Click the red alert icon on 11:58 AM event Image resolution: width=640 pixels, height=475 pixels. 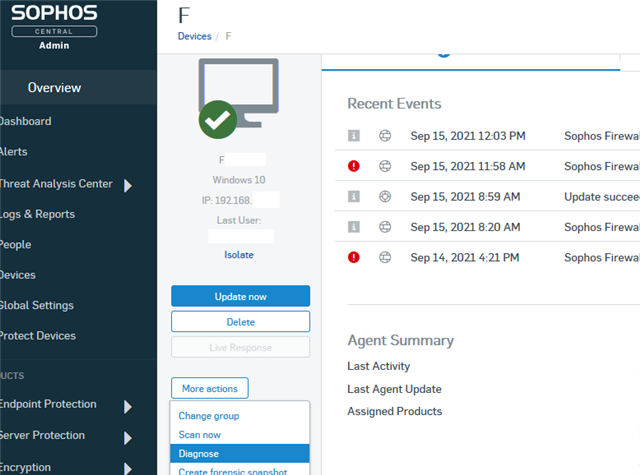click(353, 166)
